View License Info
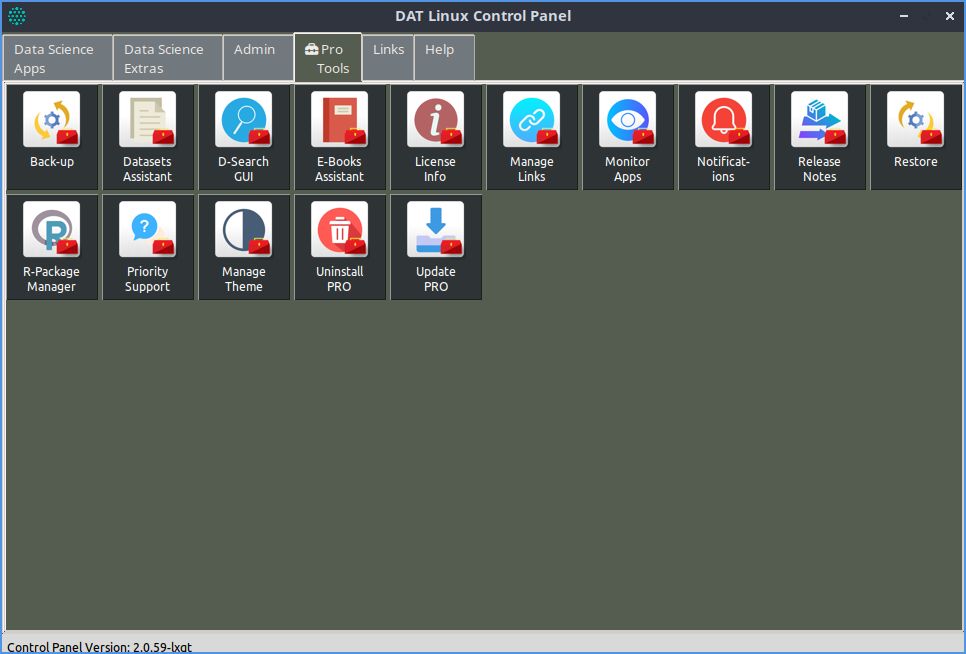 click(436, 137)
